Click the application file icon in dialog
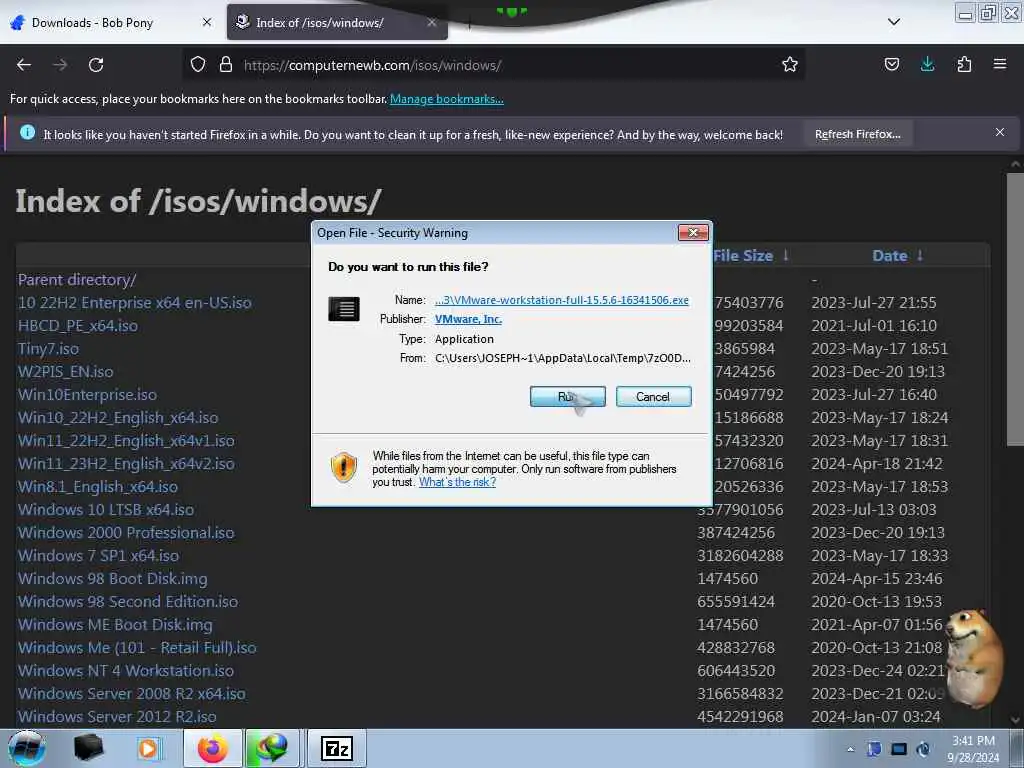This screenshot has height=768, width=1024. pos(344,309)
